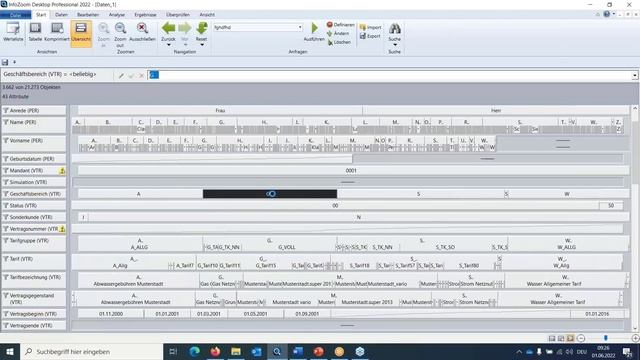Viewport: 640px width, 360px height.
Task: Select the Geburtsdatum (PER) attribute
Action: 33,159
